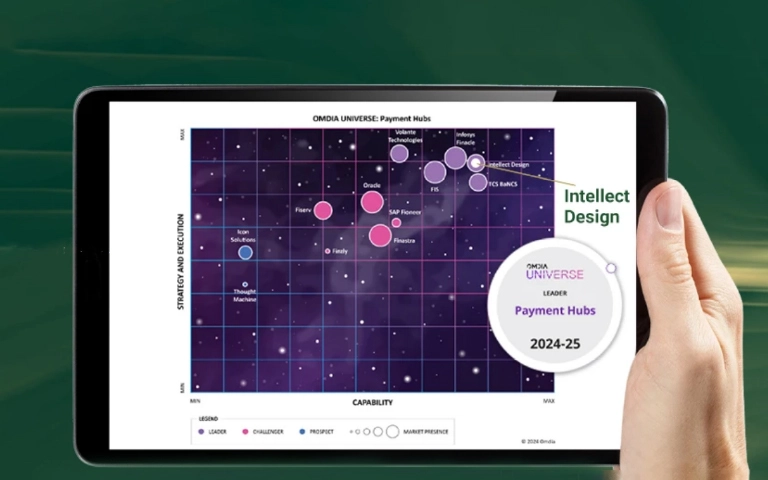Screen dimensions: 768x480
Task: Click the largest Market Presence legend circle
Action: [392, 432]
